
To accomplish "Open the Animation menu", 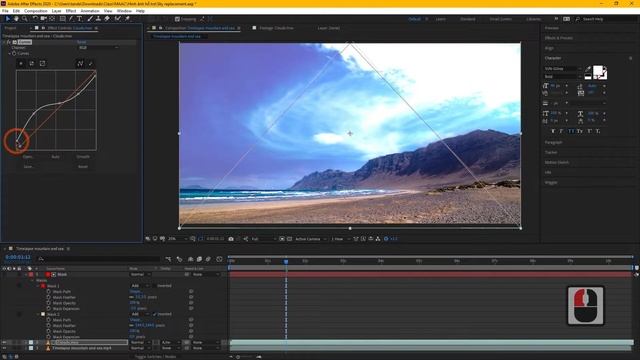I will (90, 11).
